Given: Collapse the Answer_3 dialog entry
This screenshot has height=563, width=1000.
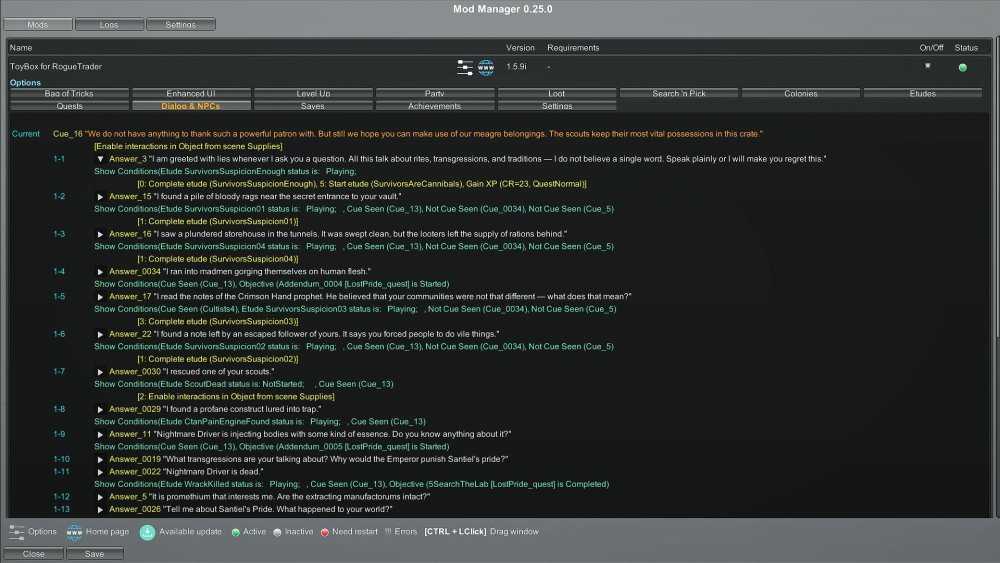Looking at the screenshot, I should pyautogui.click(x=100, y=159).
